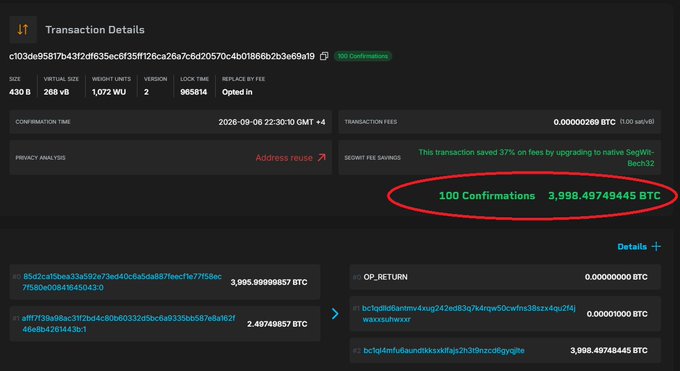680x371 pixels.
Task: Click the SegWit fee savings message text
Action: [536, 158]
